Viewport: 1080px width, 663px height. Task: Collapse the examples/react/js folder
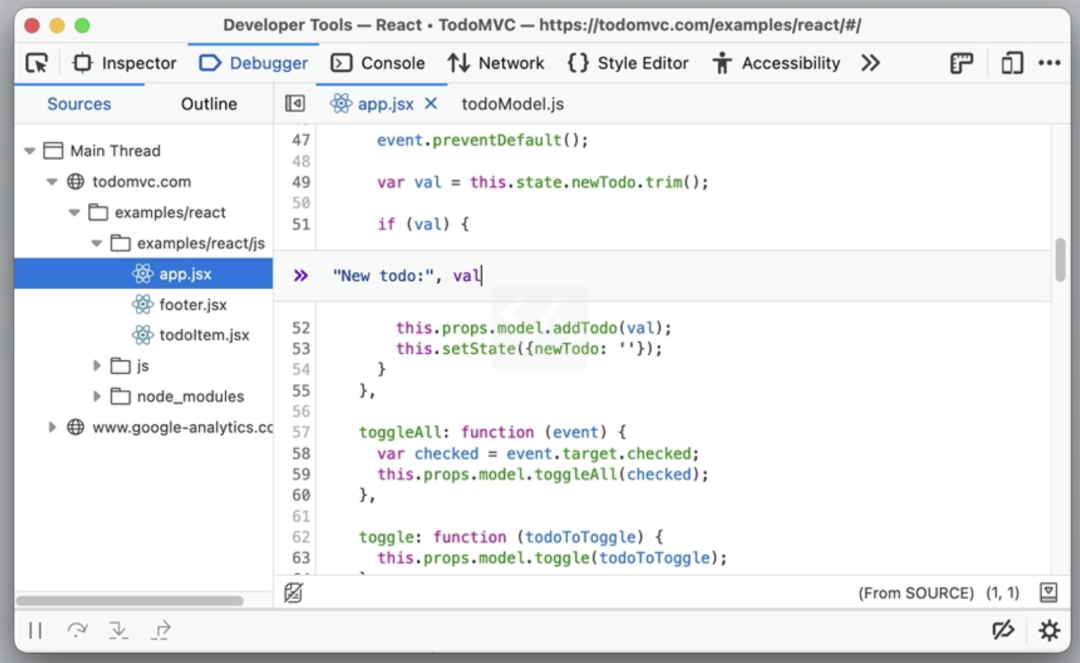click(x=97, y=243)
